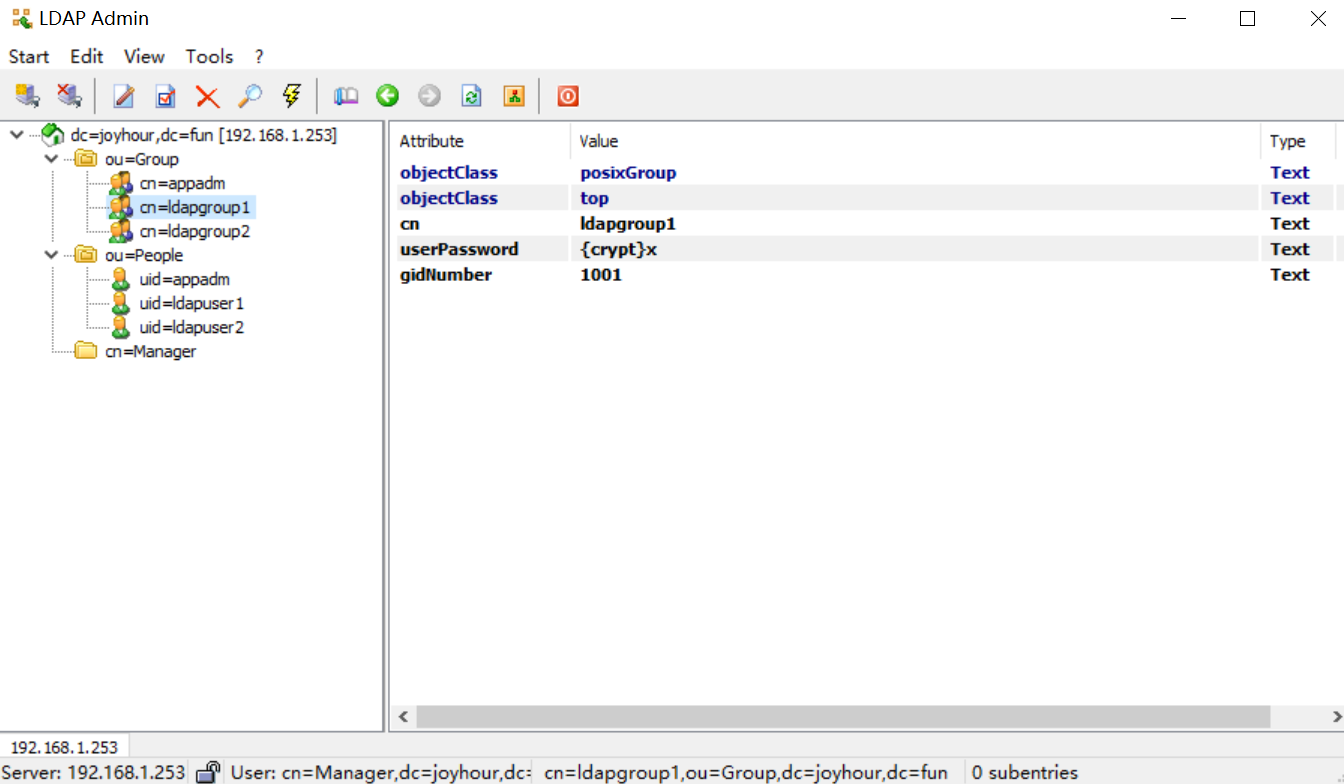Click the Edit entry pencil icon
This screenshot has width=1344, height=784.
pyautogui.click(x=124, y=96)
